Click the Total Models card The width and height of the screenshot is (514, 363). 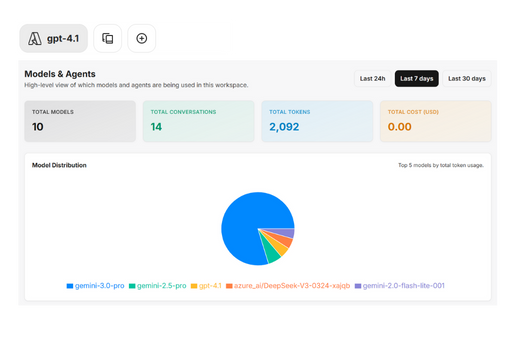pos(80,121)
